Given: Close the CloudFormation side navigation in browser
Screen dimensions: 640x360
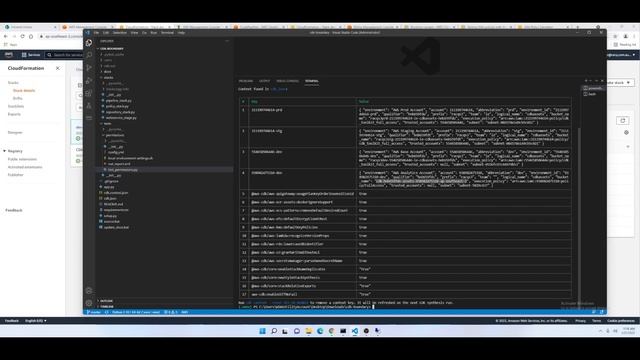Looking at the screenshot, I should tap(58, 68).
